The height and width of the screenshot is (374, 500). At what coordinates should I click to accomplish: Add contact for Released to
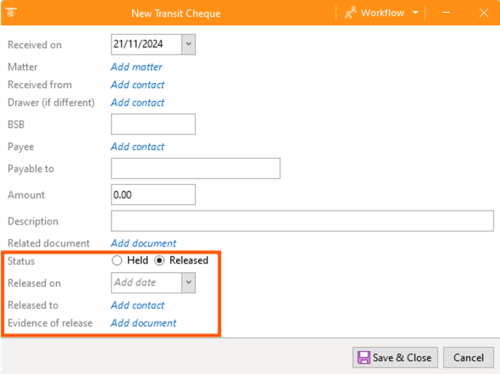point(137,305)
